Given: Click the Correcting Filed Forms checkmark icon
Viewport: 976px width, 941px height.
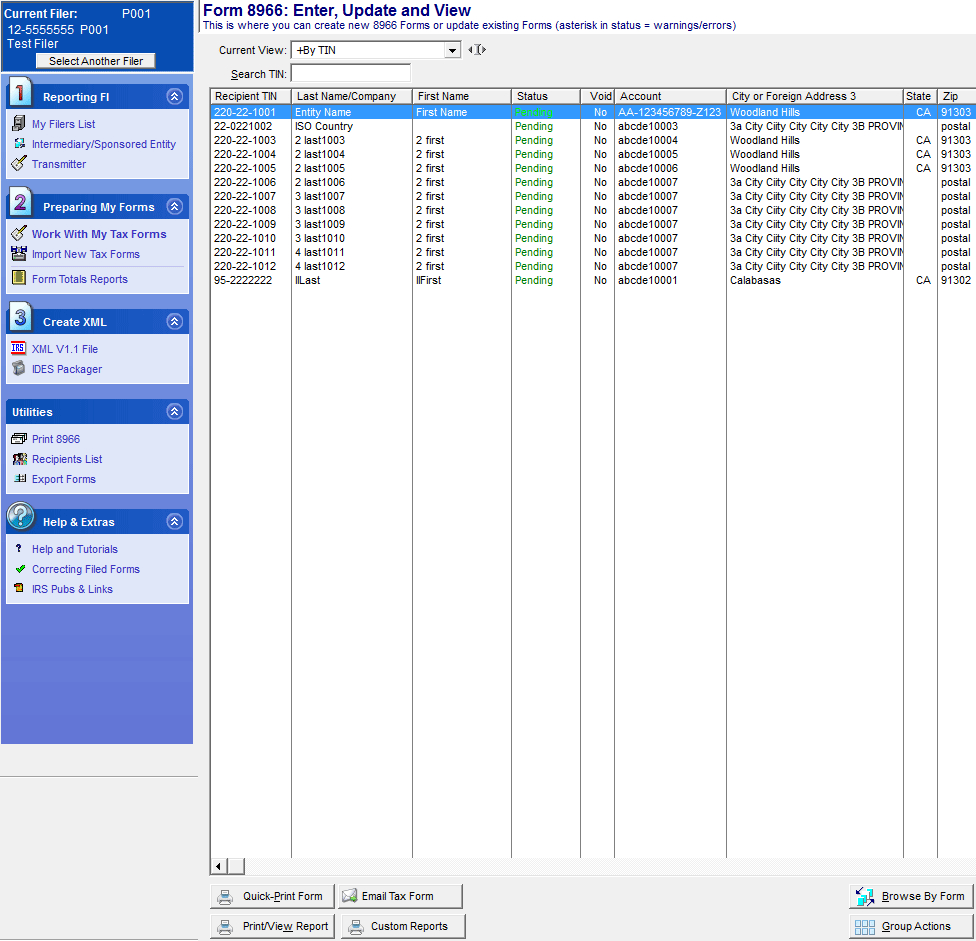Looking at the screenshot, I should tap(20, 569).
